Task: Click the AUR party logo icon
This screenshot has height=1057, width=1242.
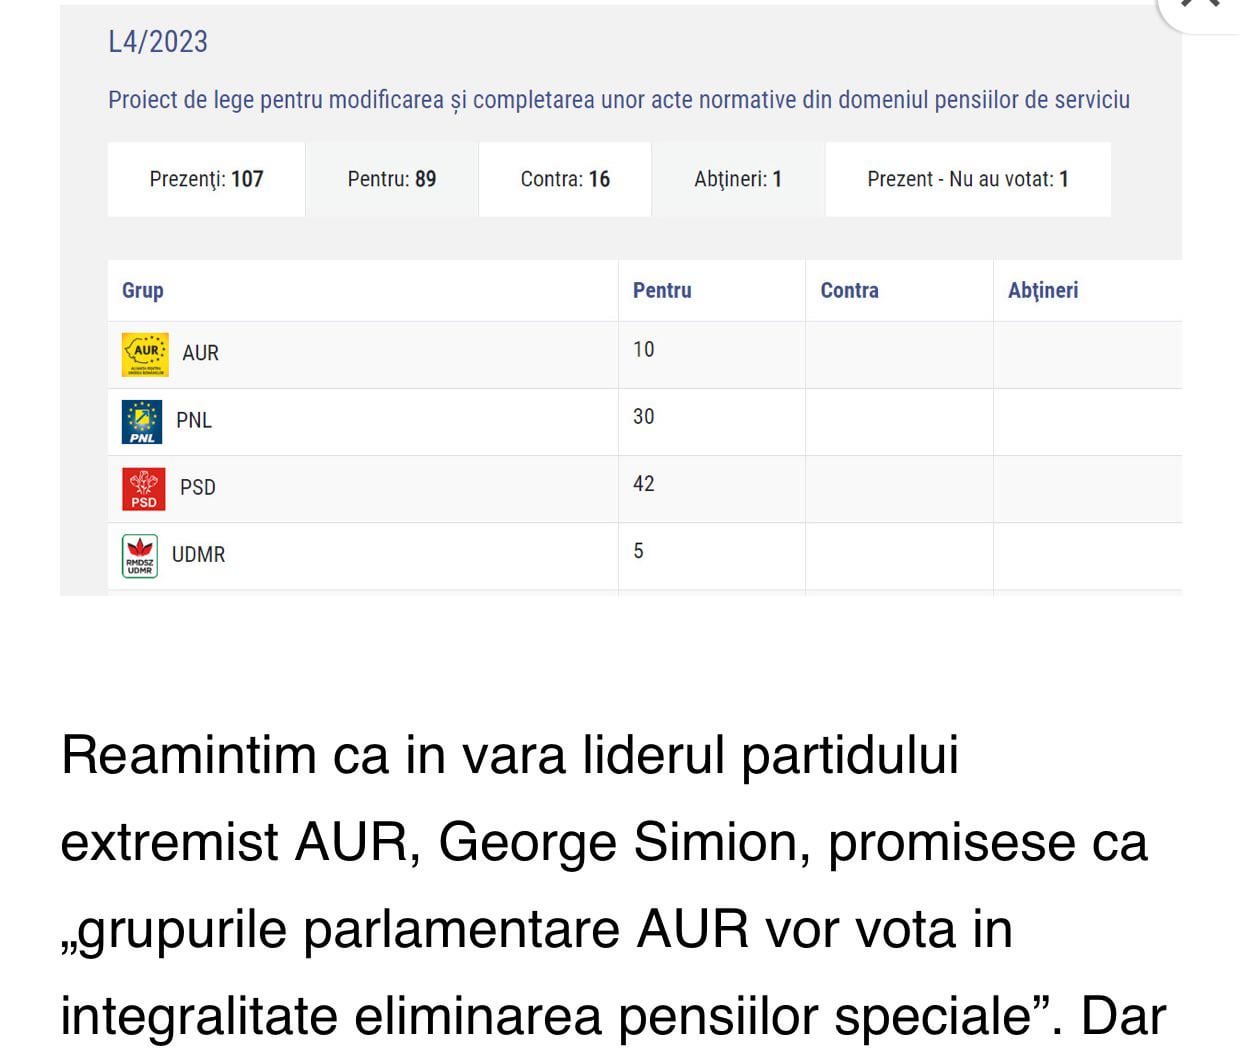Action: [x=145, y=354]
